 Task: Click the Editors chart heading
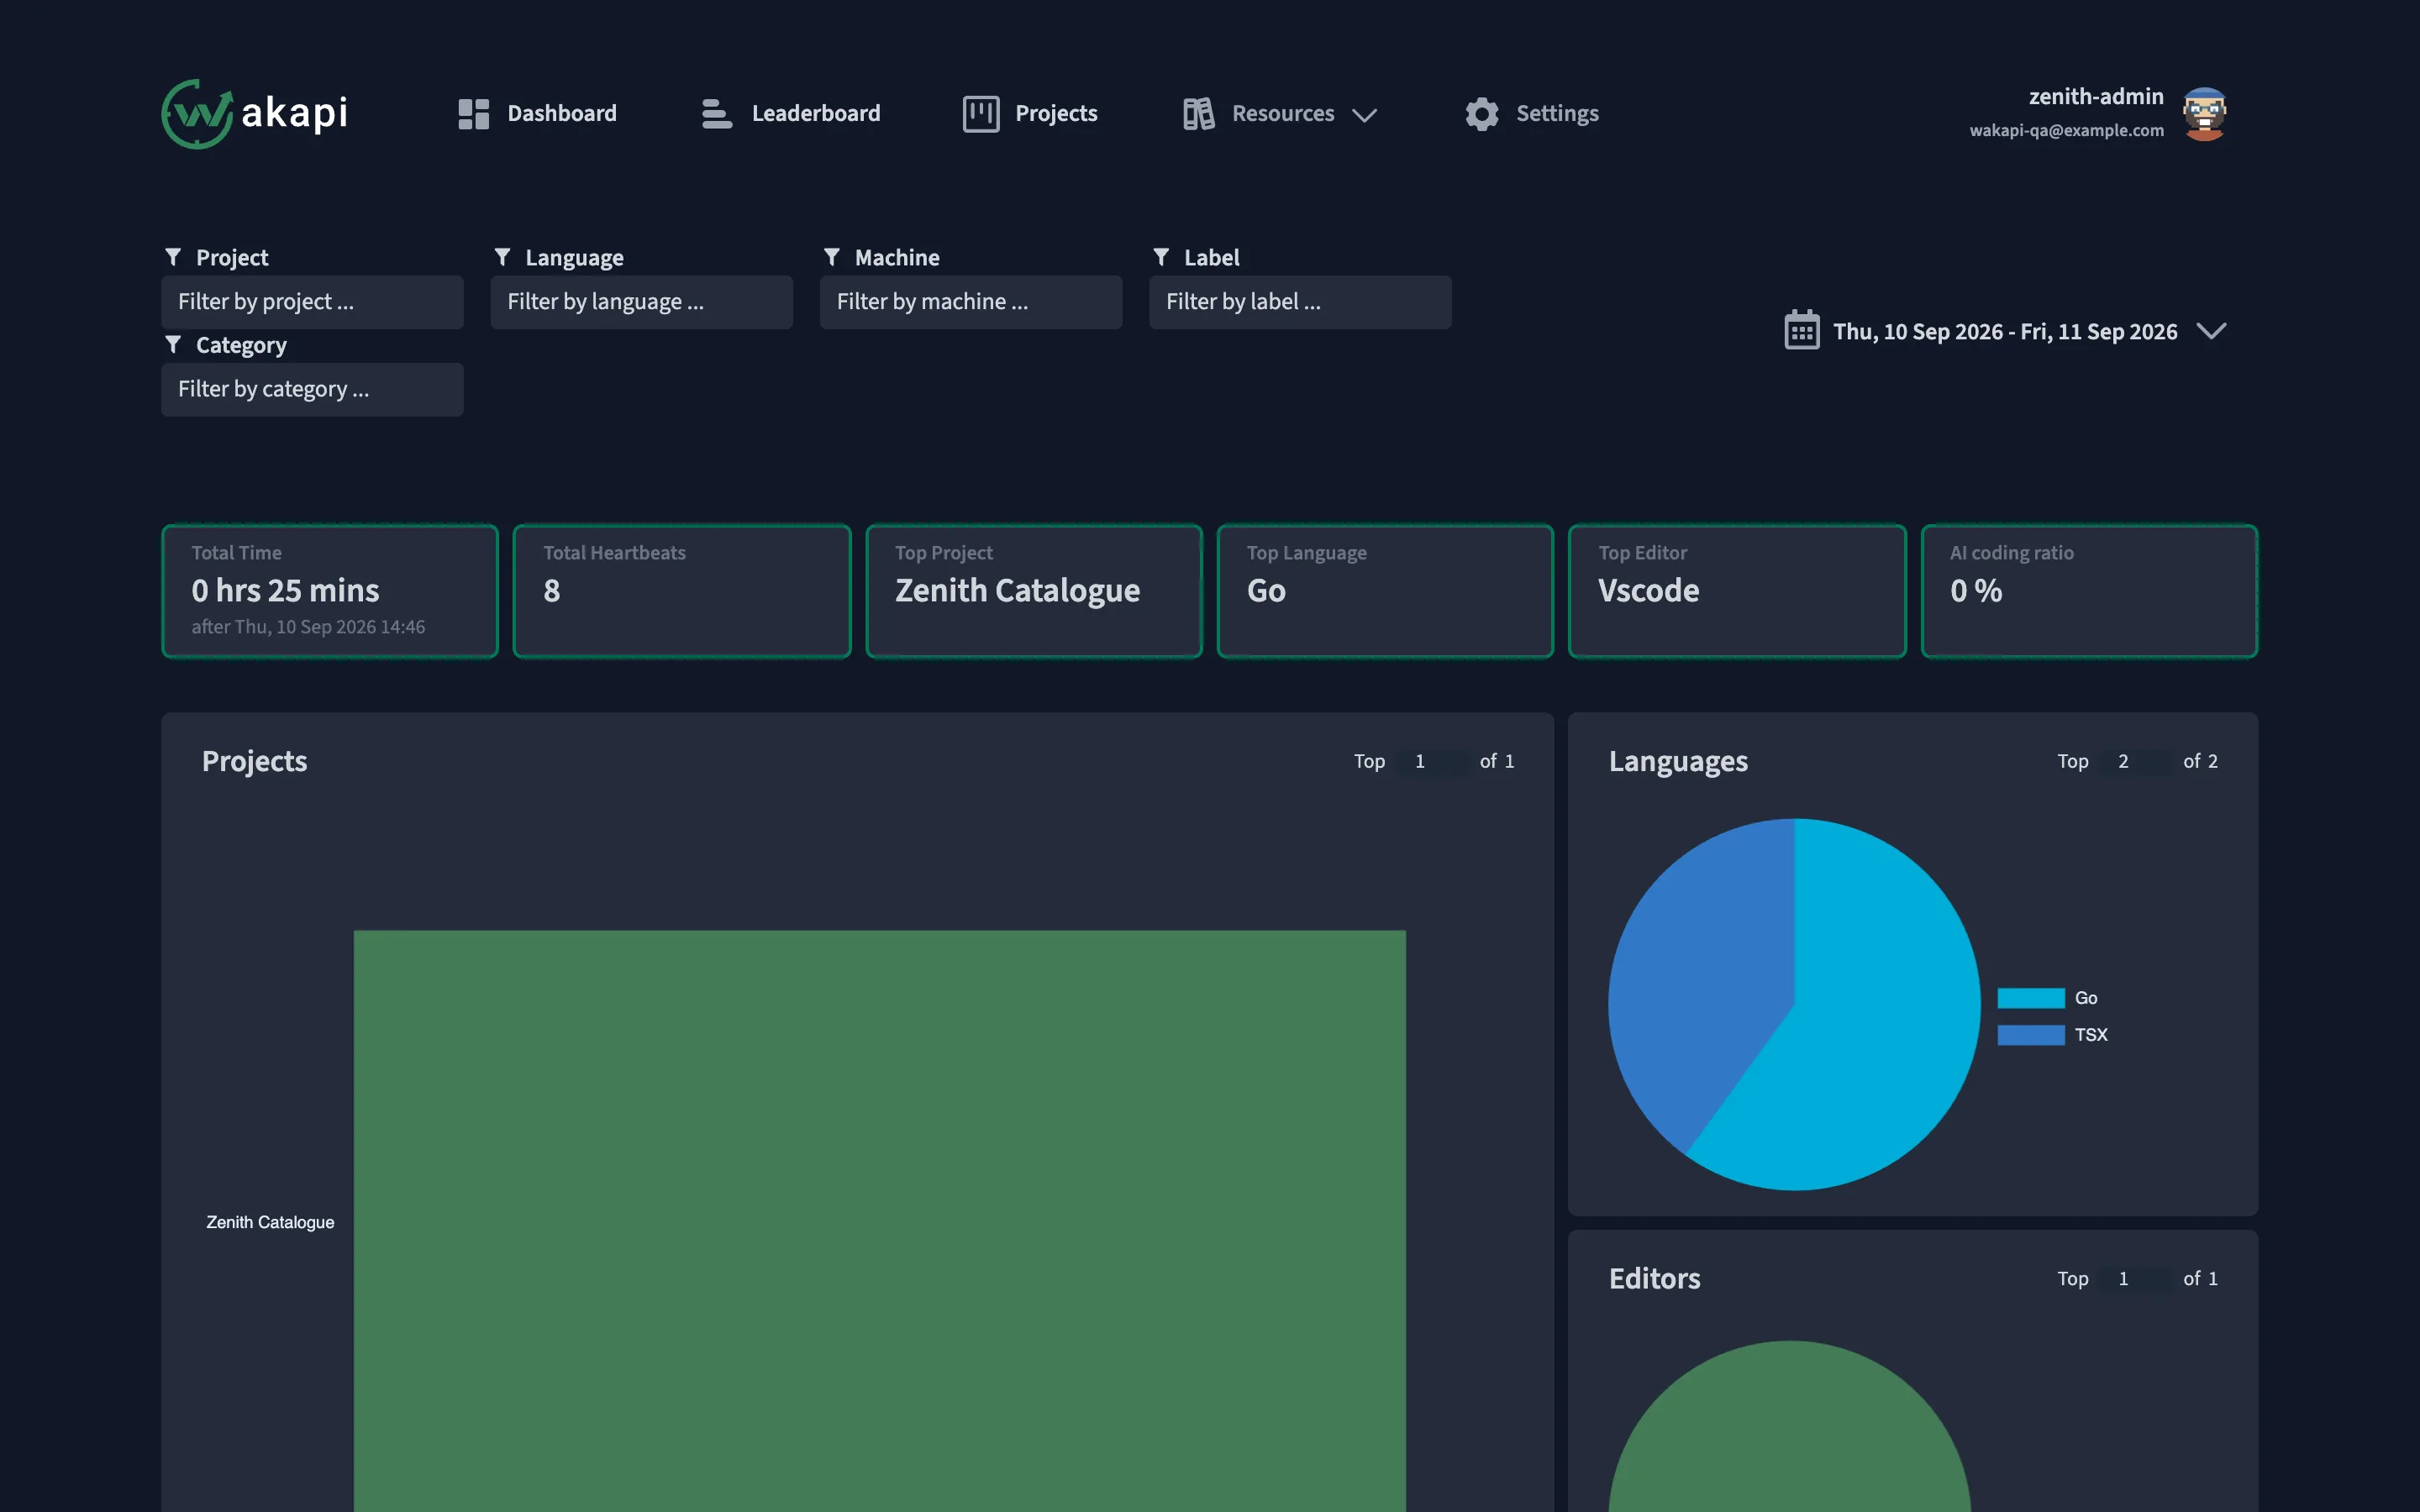1654,1278
